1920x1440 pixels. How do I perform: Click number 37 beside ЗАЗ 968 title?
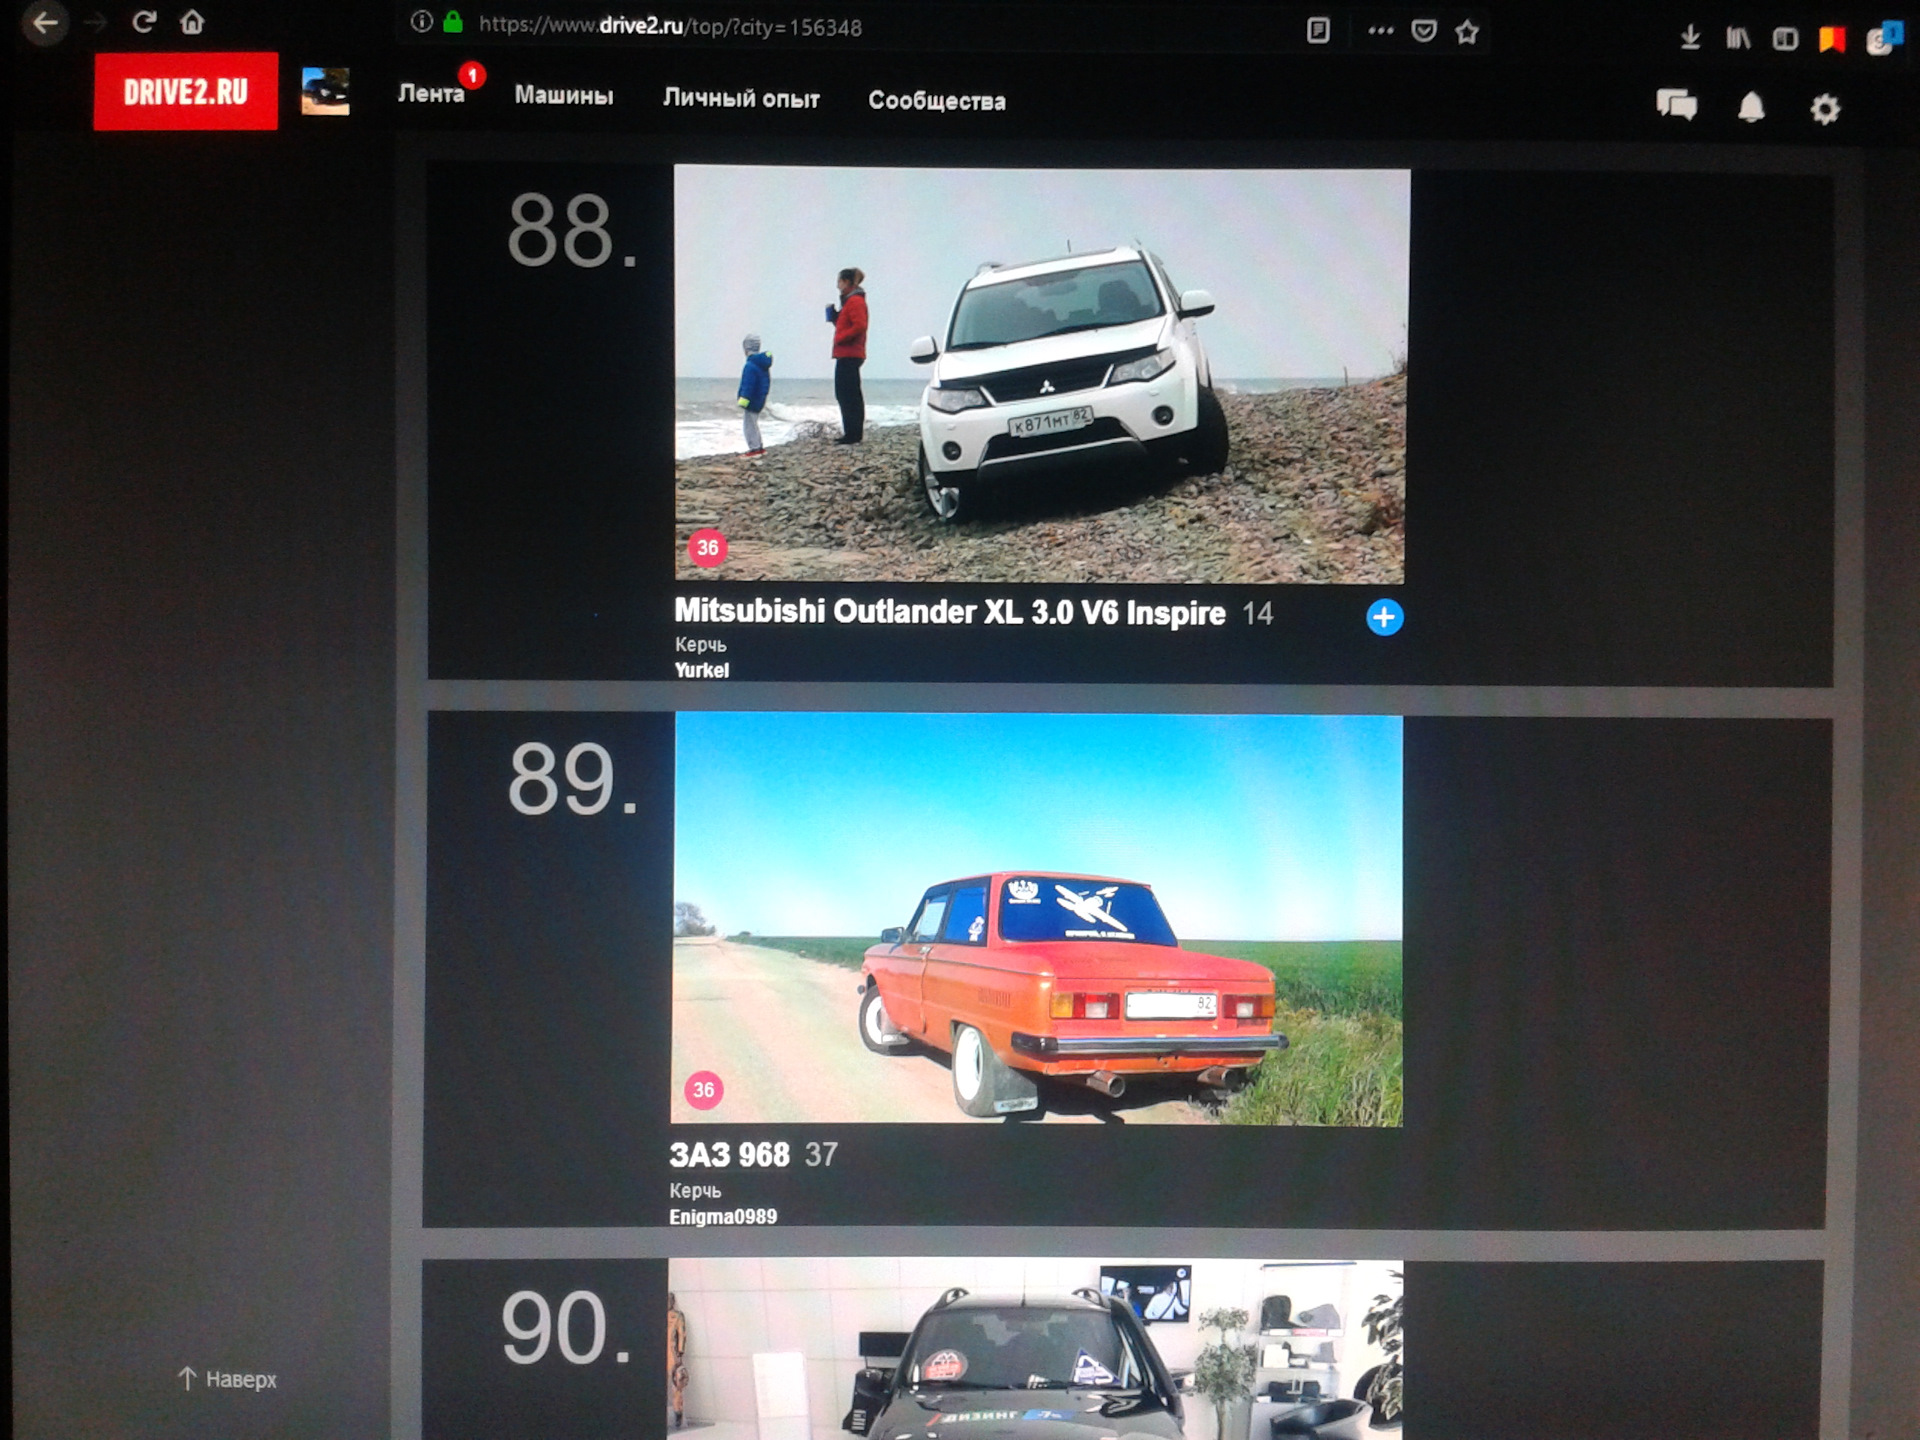[x=822, y=1156]
